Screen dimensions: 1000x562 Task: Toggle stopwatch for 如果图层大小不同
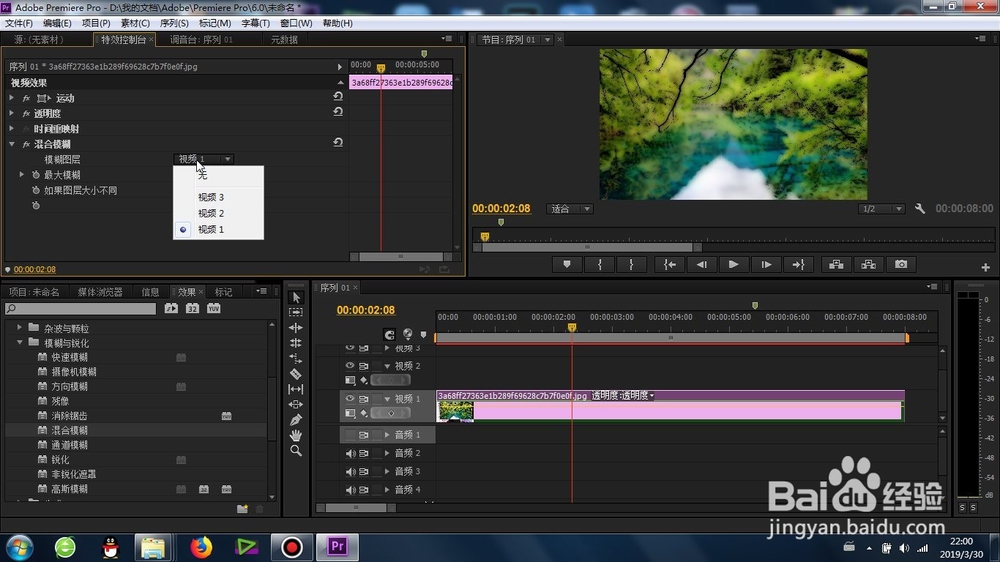[36, 190]
